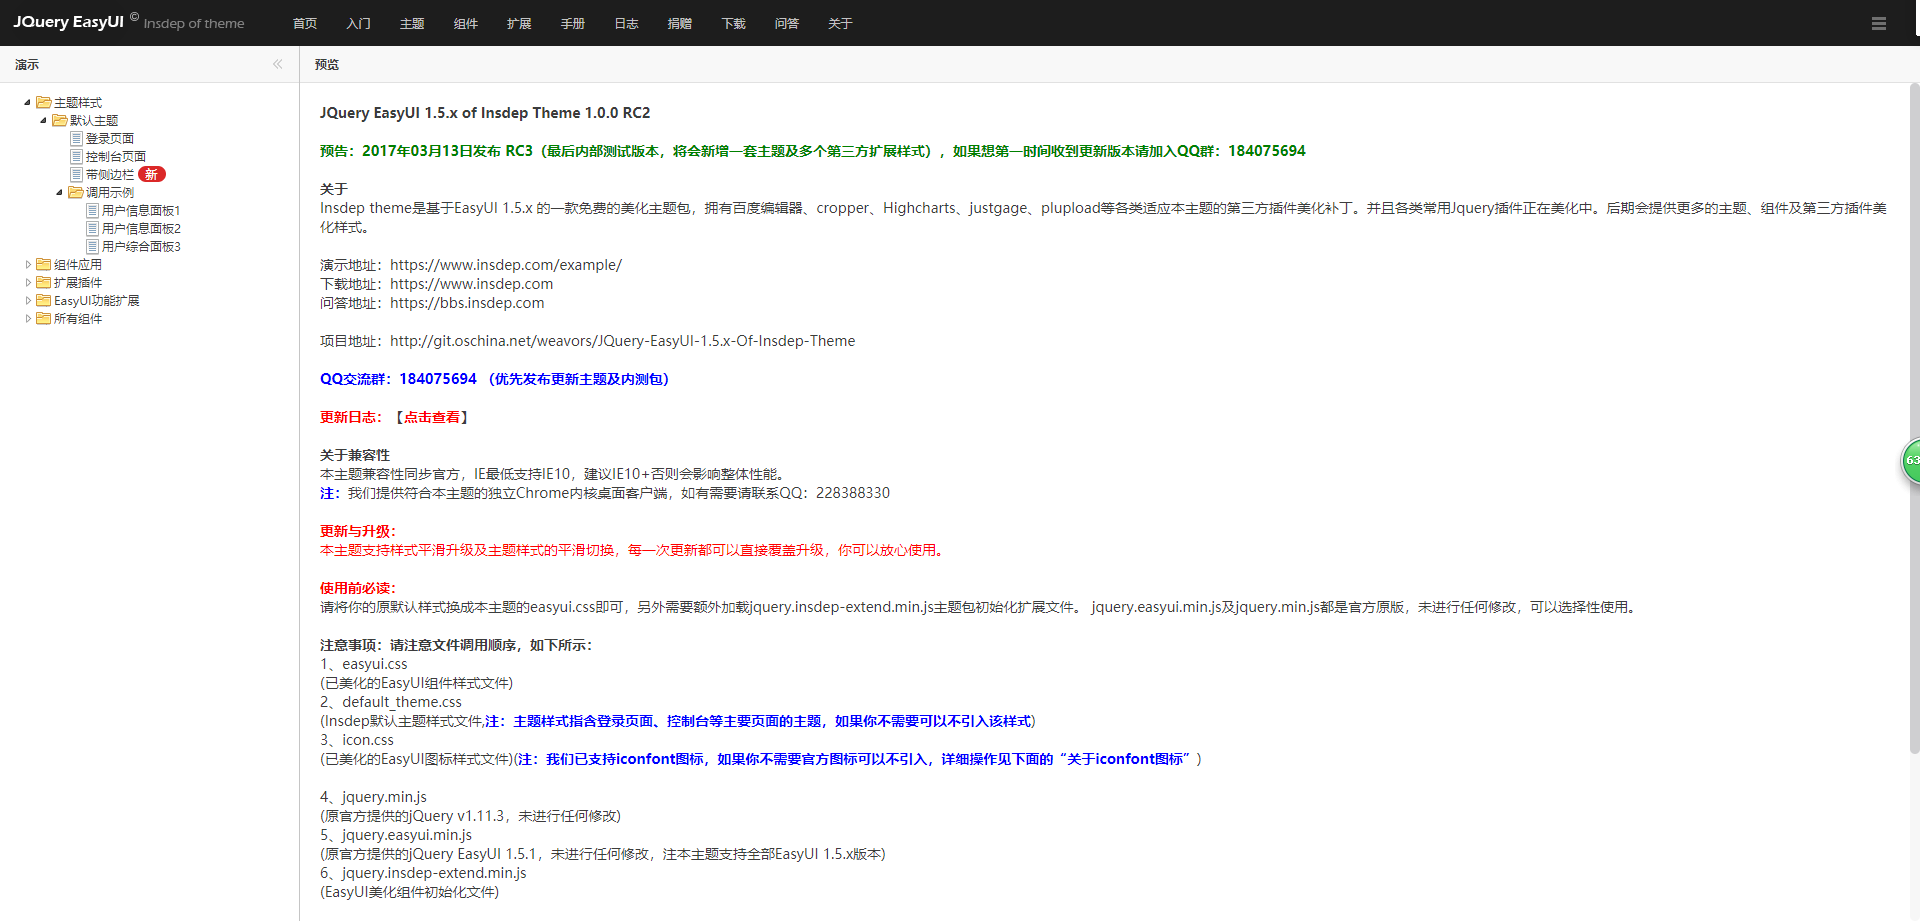The image size is (1920, 921).
Task: Click the blue QQ交流群 184075694 line
Action: click(x=494, y=379)
